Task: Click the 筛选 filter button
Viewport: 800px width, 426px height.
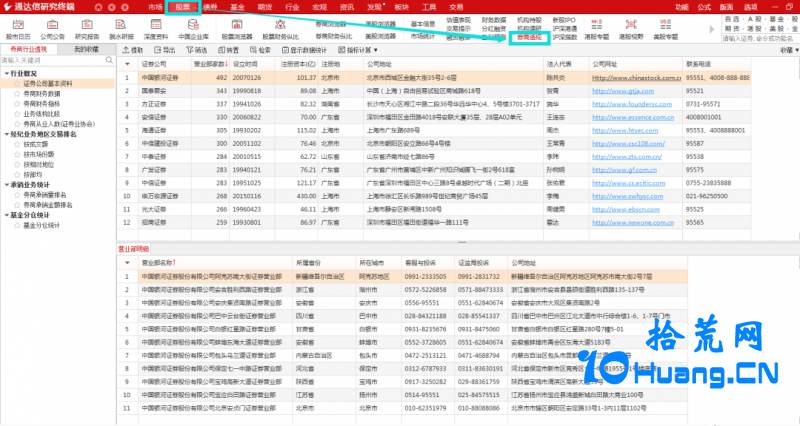Action: pyautogui.click(x=196, y=50)
